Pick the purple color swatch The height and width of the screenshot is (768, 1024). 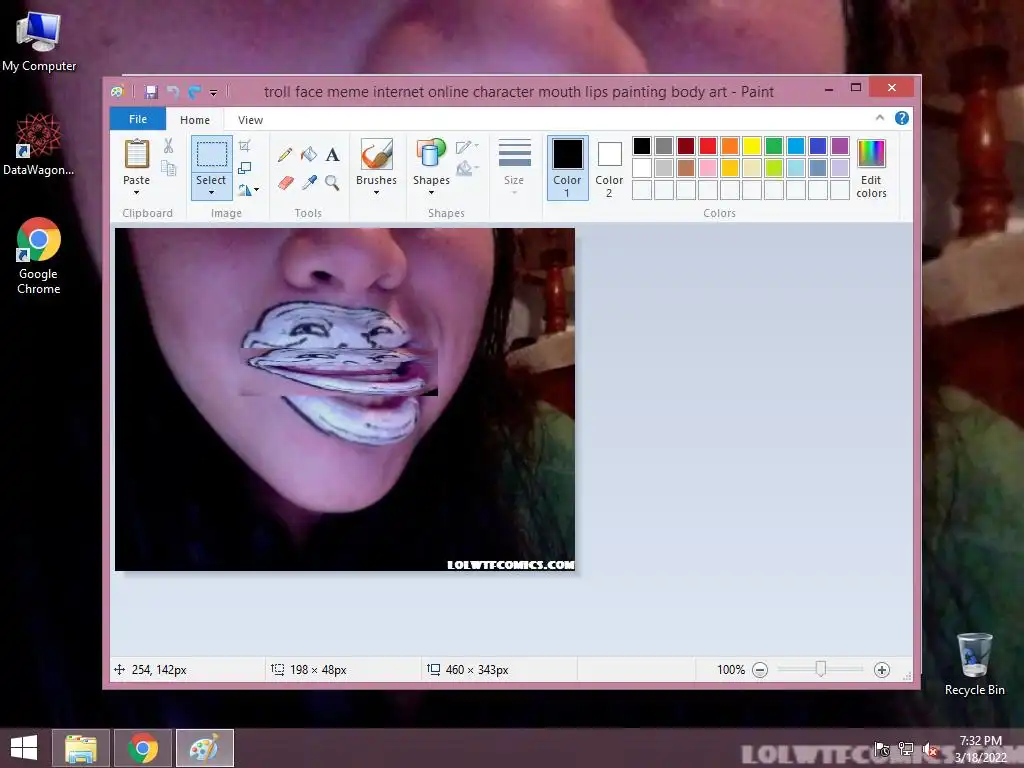pos(840,146)
